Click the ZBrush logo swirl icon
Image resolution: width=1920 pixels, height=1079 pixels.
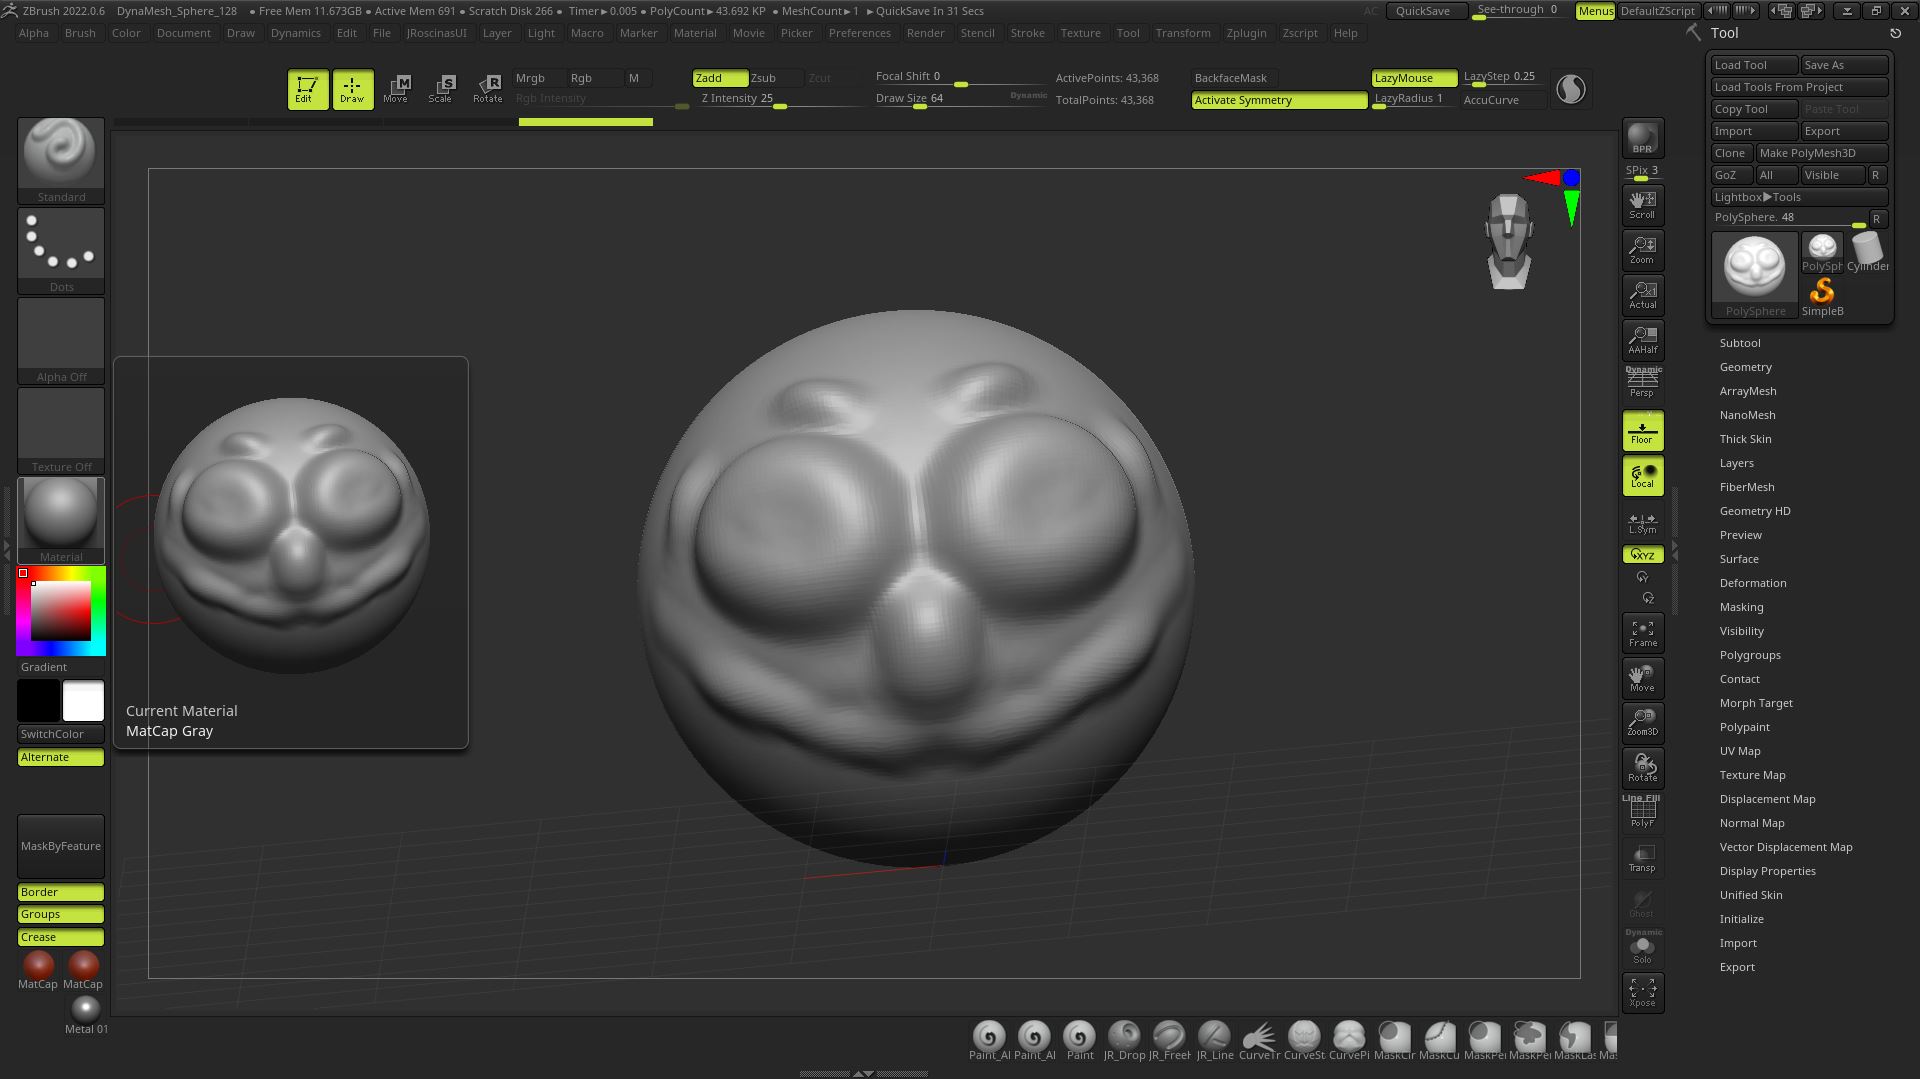[x=1571, y=89]
